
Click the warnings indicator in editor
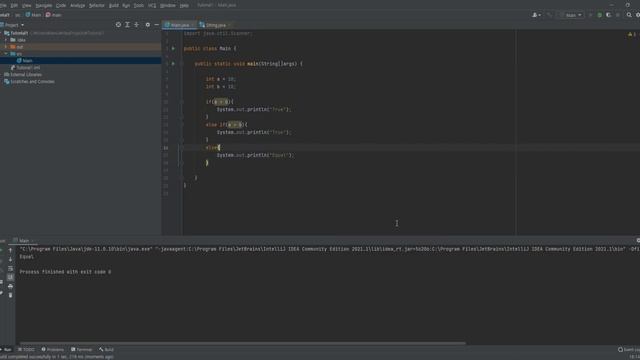click(632, 34)
